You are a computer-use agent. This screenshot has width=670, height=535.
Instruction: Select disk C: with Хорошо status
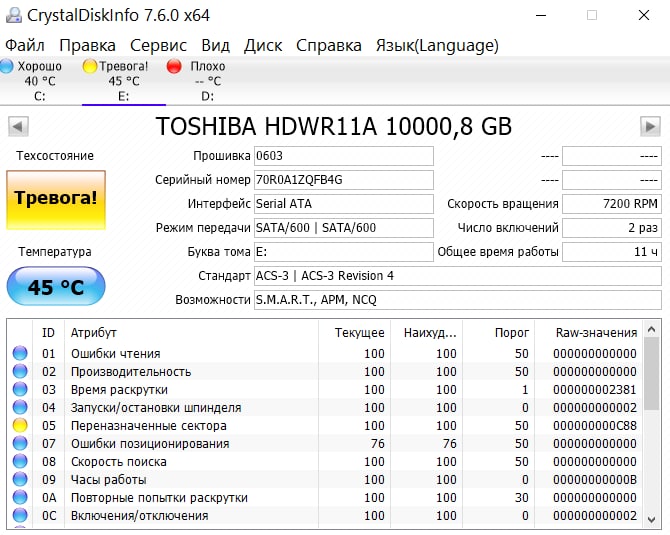tap(39, 81)
